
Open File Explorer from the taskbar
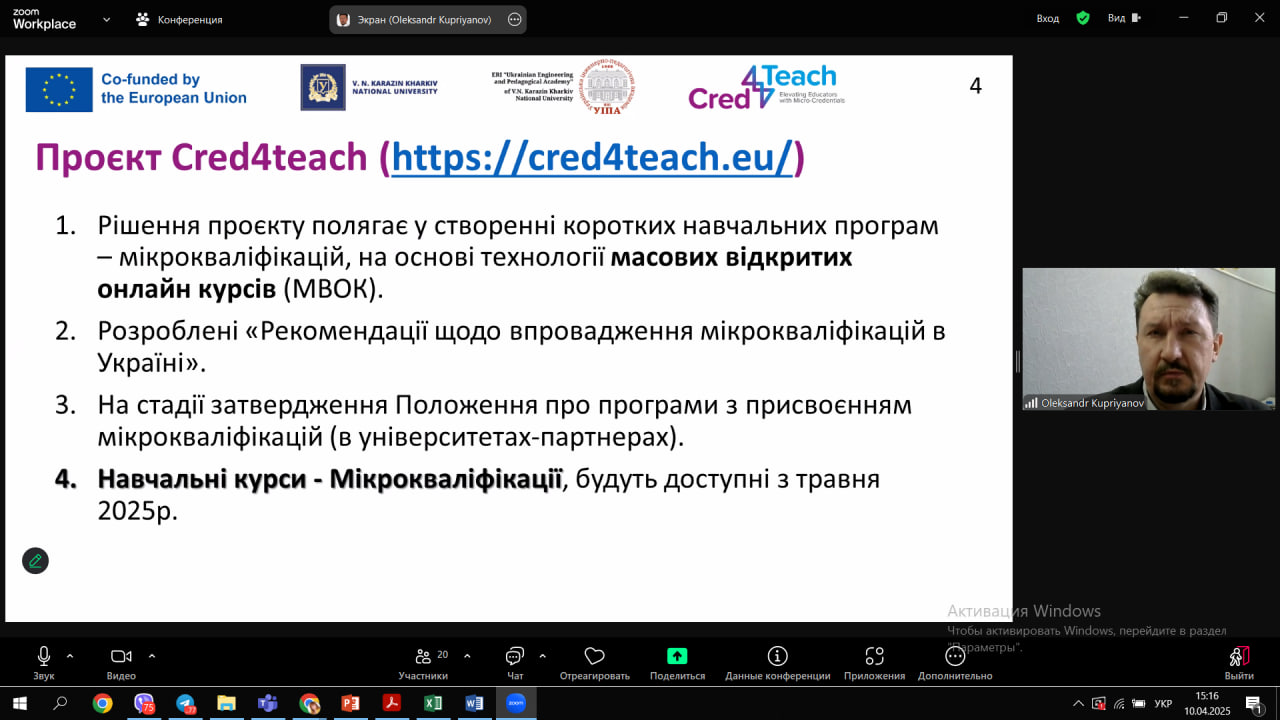pyautogui.click(x=226, y=703)
